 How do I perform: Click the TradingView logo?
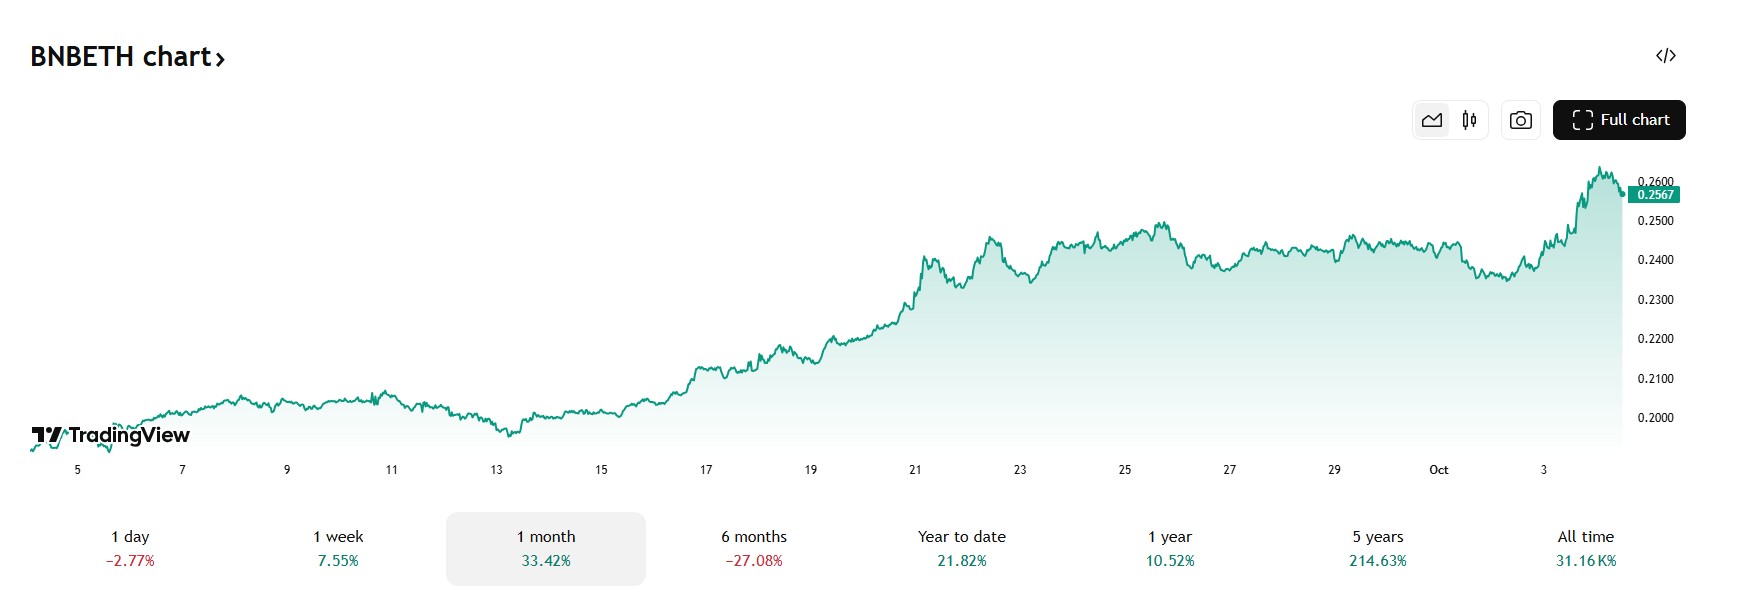(x=110, y=435)
